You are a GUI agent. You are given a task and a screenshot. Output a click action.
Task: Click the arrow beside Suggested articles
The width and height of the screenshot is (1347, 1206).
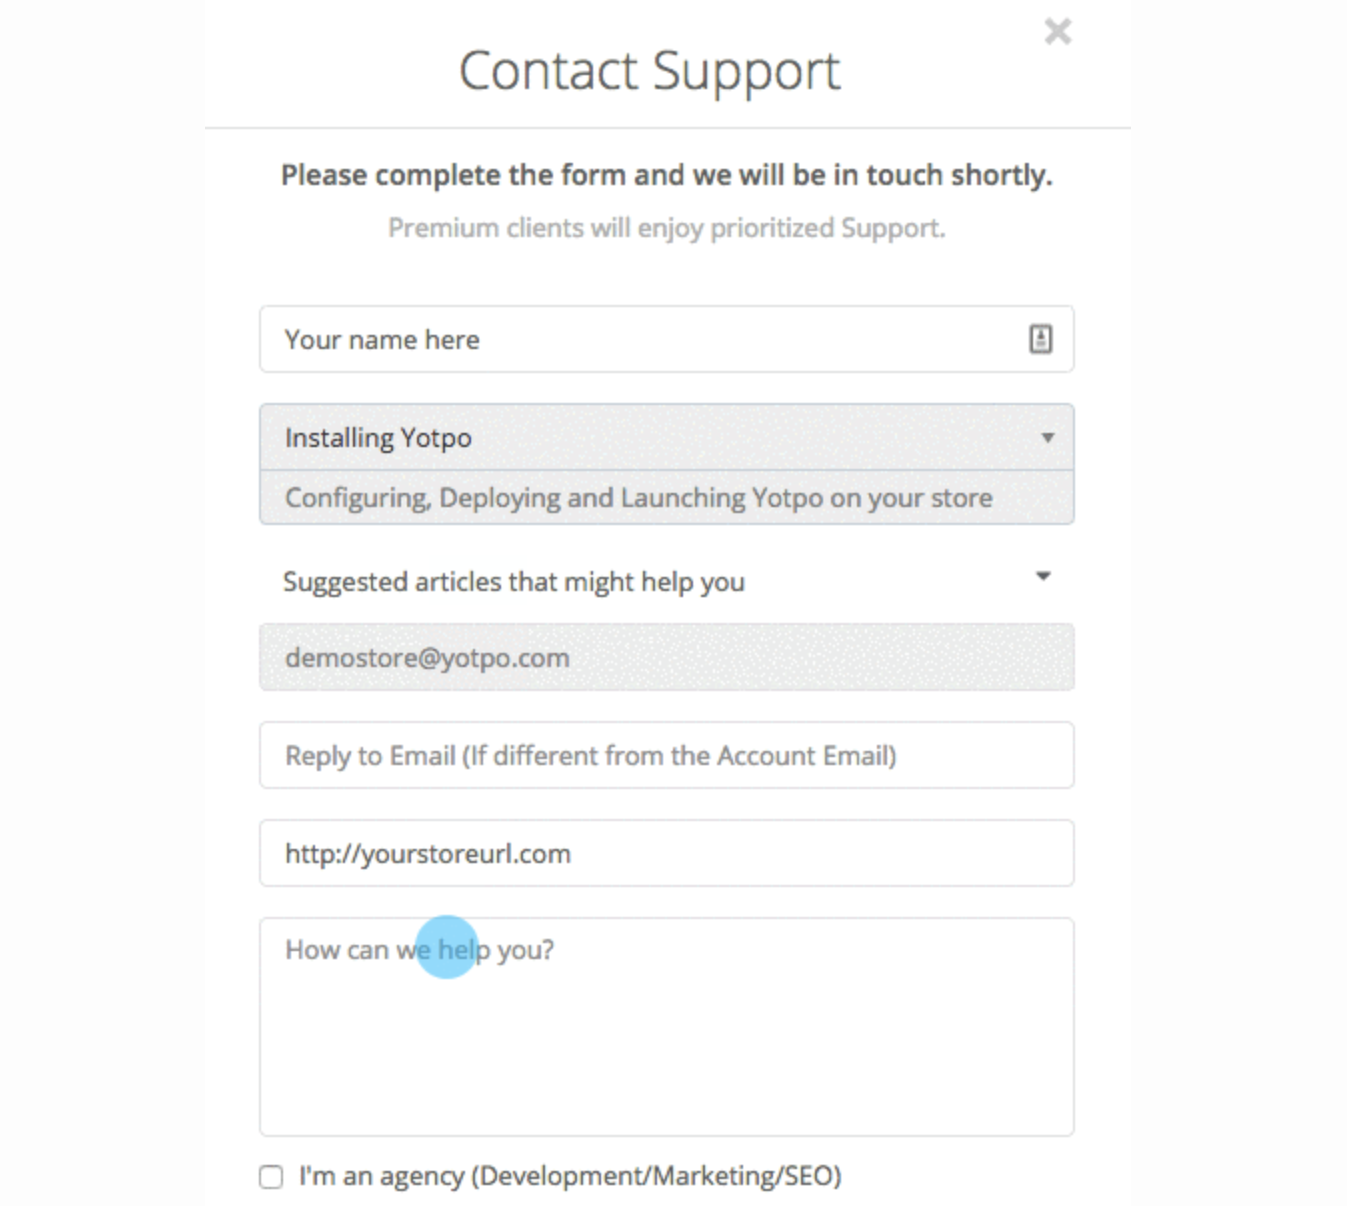pyautogui.click(x=1043, y=576)
